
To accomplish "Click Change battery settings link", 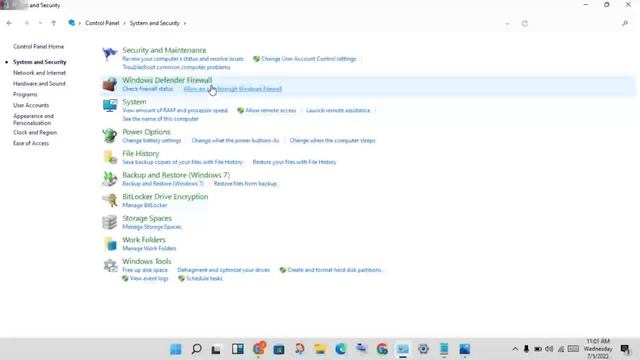I will pyautogui.click(x=152, y=140).
